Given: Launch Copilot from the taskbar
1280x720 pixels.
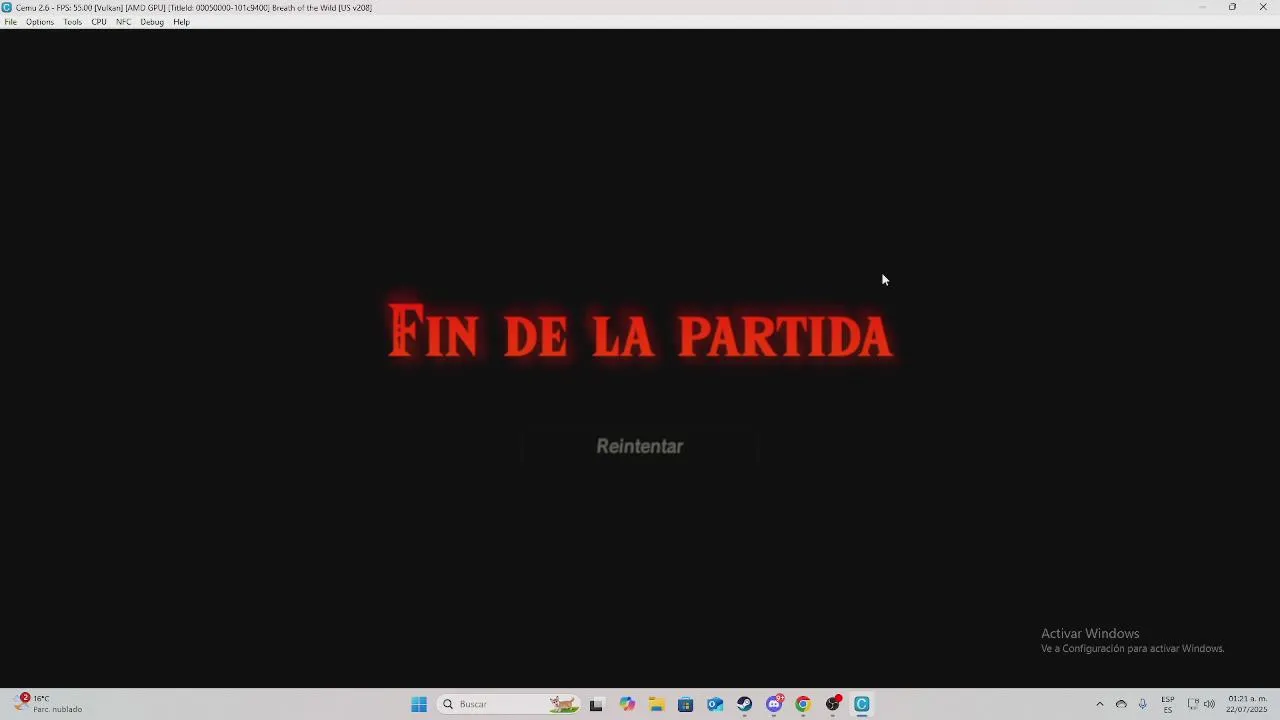Looking at the screenshot, I should pos(627,704).
